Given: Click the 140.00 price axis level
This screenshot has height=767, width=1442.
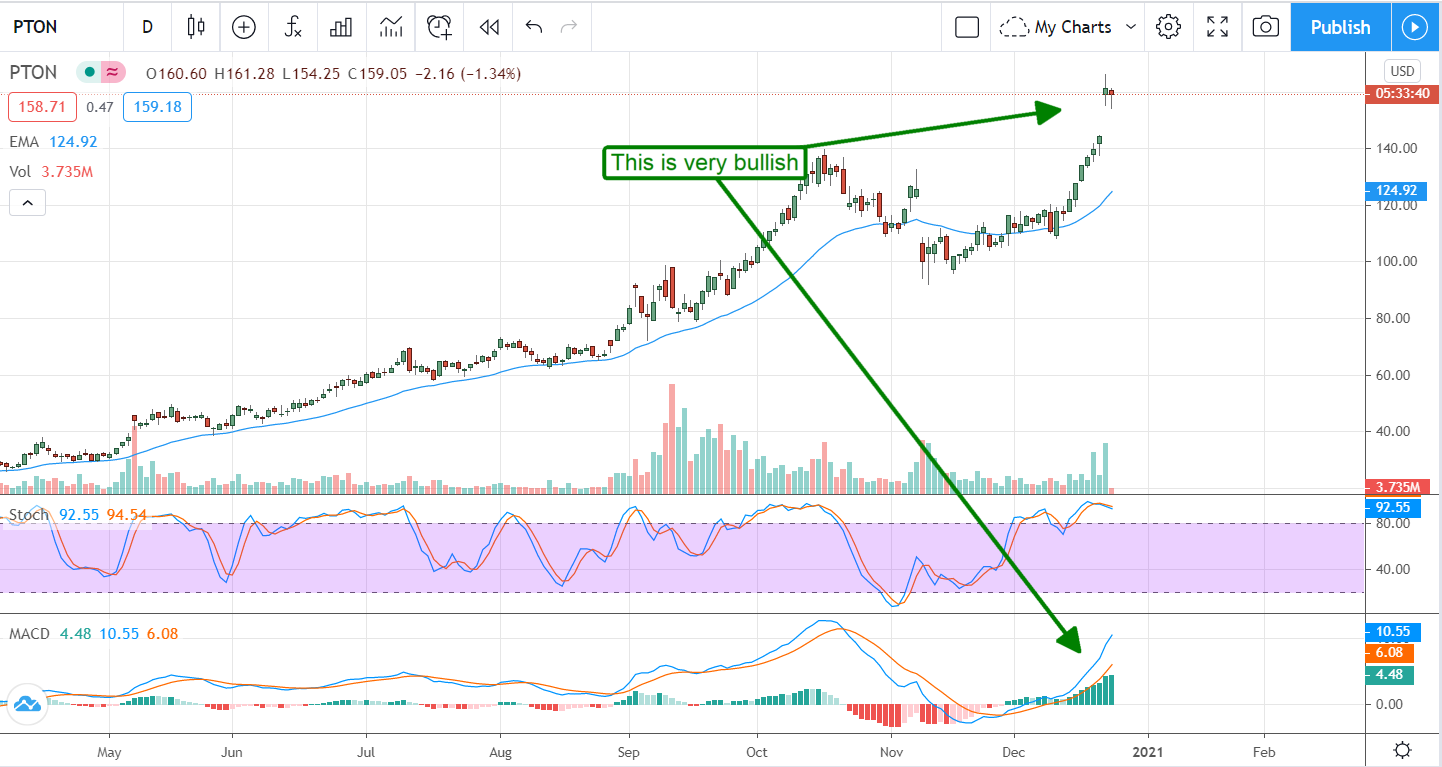Looking at the screenshot, I should 1395,148.
